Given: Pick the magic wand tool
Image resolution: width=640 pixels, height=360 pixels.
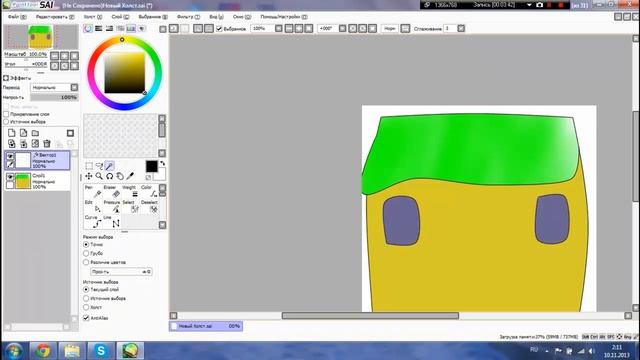Looking at the screenshot, I should coord(109,166).
